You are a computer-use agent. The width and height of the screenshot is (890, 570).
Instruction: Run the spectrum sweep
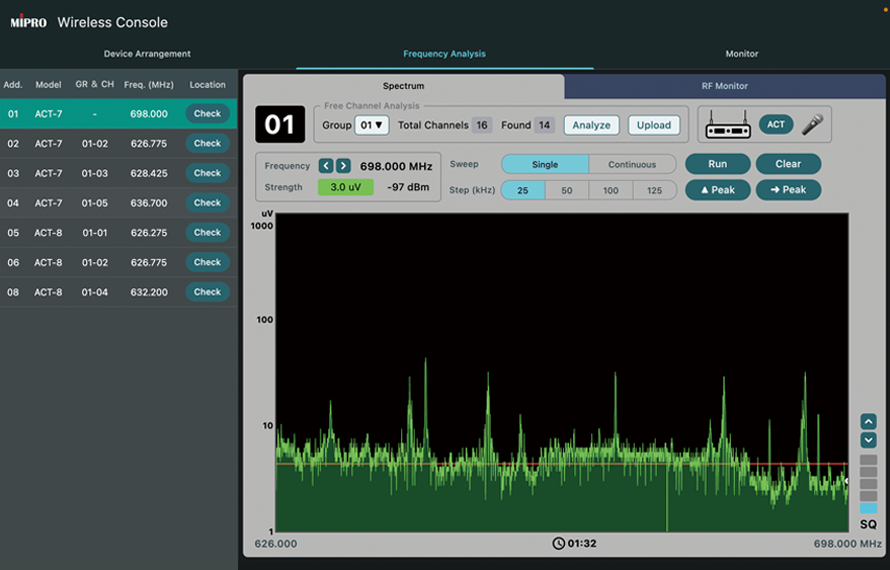[x=717, y=164]
